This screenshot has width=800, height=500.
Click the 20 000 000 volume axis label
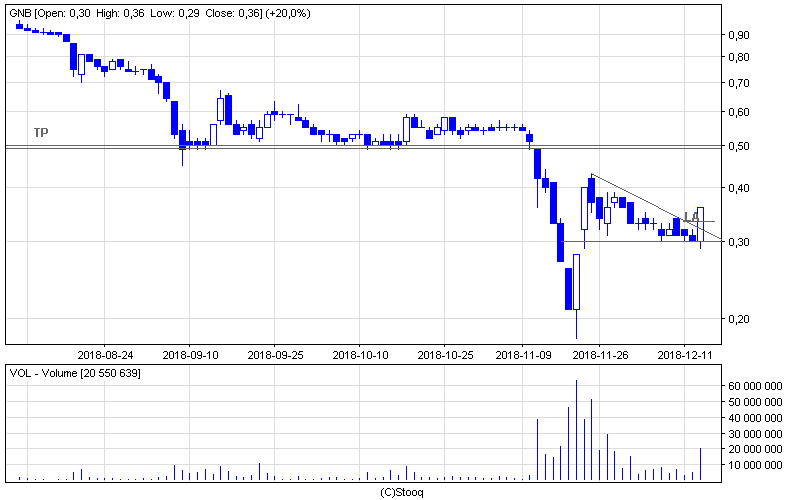[755, 449]
